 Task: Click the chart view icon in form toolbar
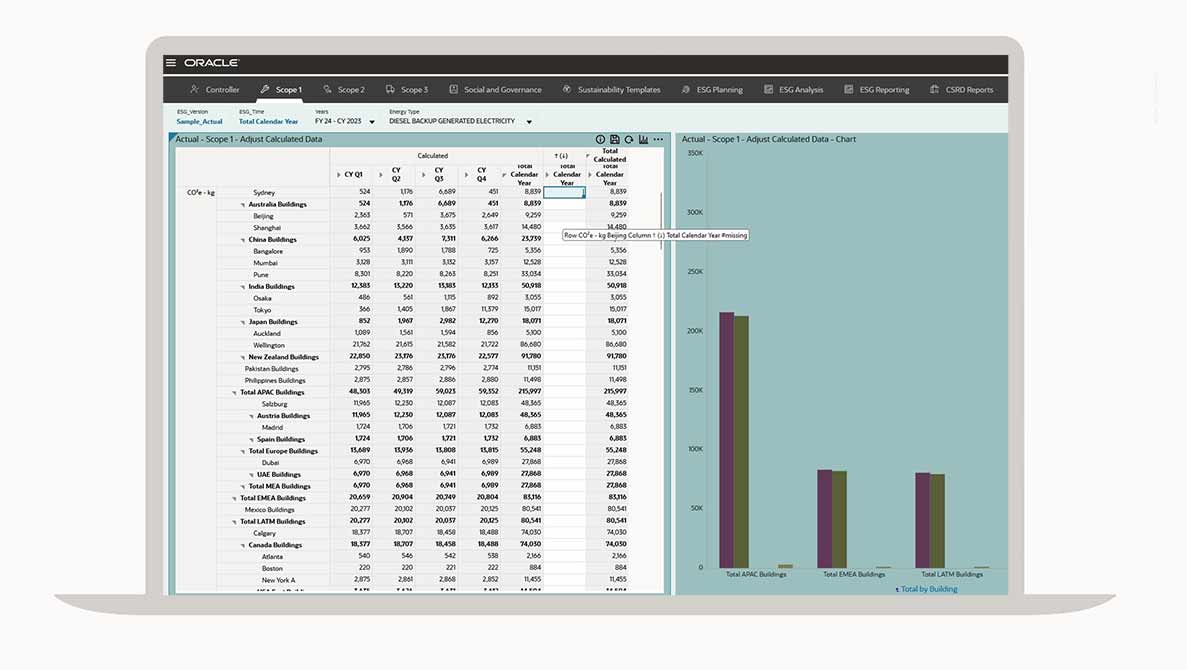pos(643,140)
